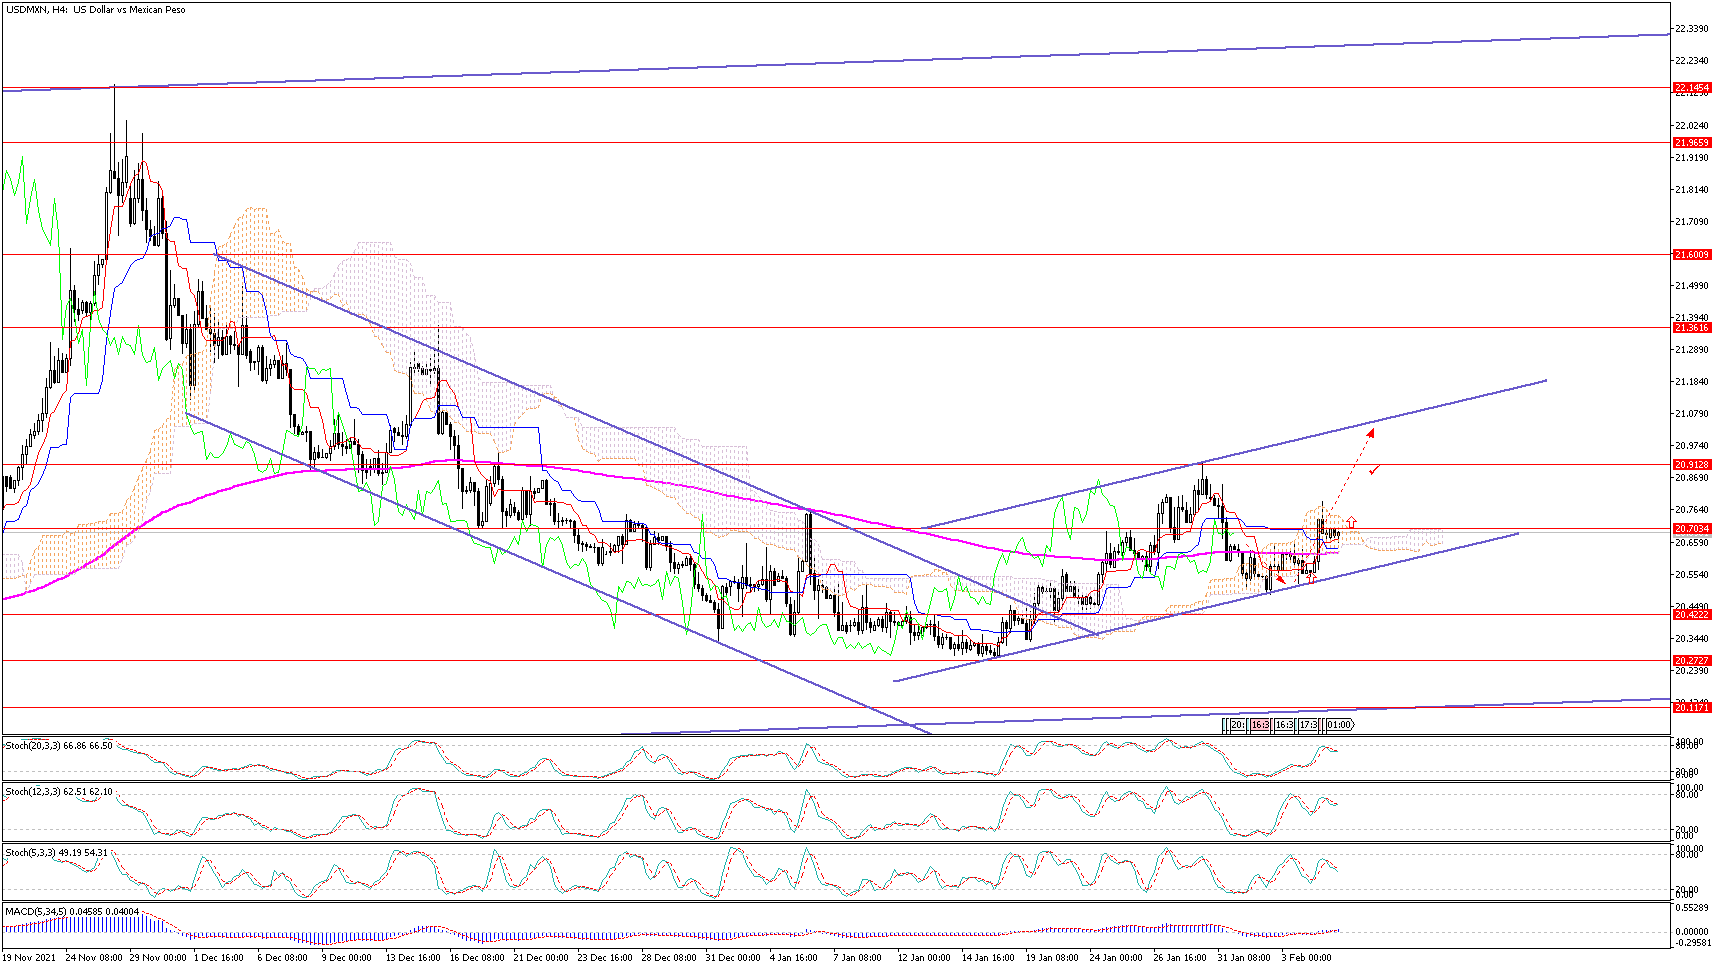Click the red dashed projection arrow tip
This screenshot has width=1723, height=969.
coord(1371,431)
